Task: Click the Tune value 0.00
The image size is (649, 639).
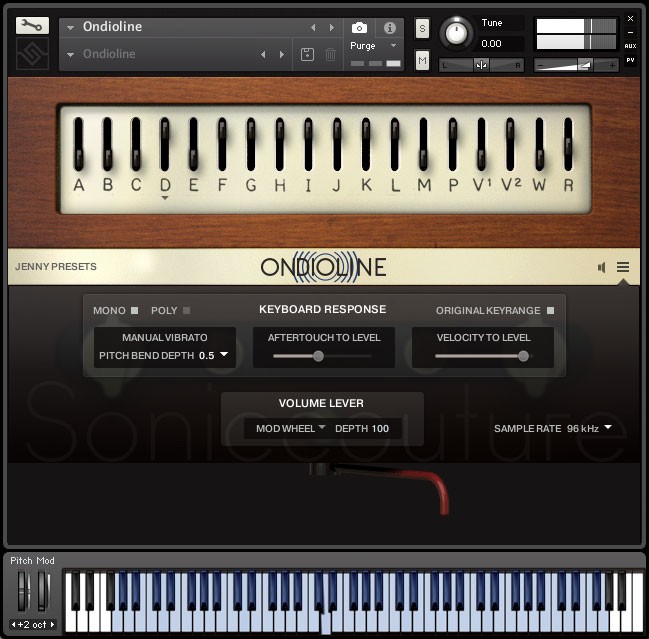Action: coord(491,43)
